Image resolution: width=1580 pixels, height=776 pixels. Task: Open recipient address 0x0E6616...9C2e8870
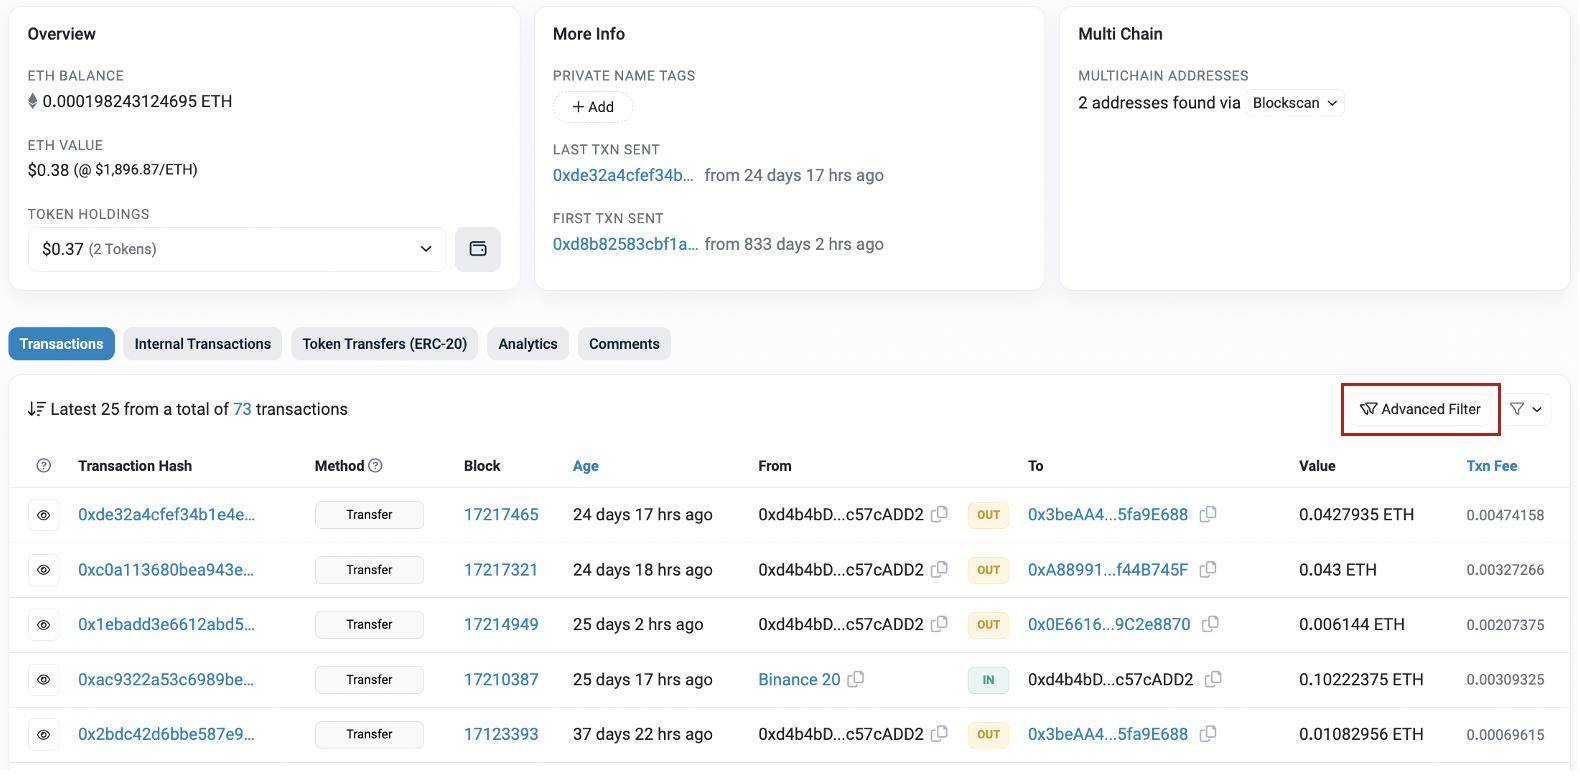click(1109, 624)
